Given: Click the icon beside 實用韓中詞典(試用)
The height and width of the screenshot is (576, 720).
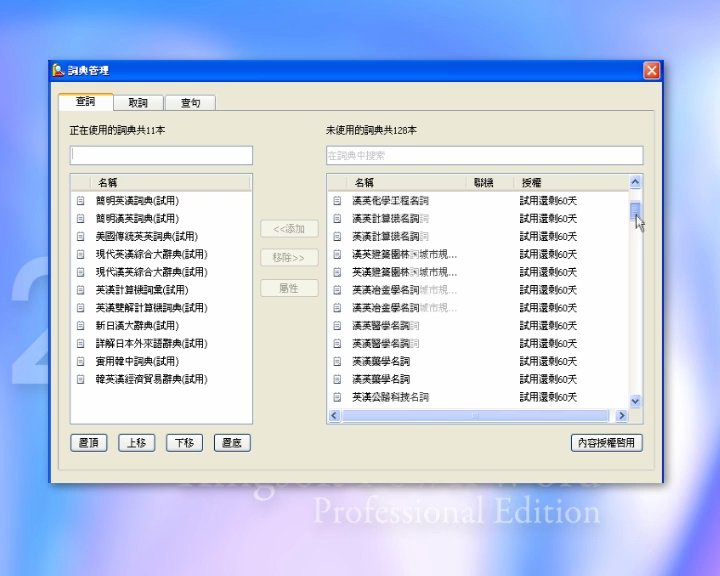Looking at the screenshot, I should click(80, 361).
